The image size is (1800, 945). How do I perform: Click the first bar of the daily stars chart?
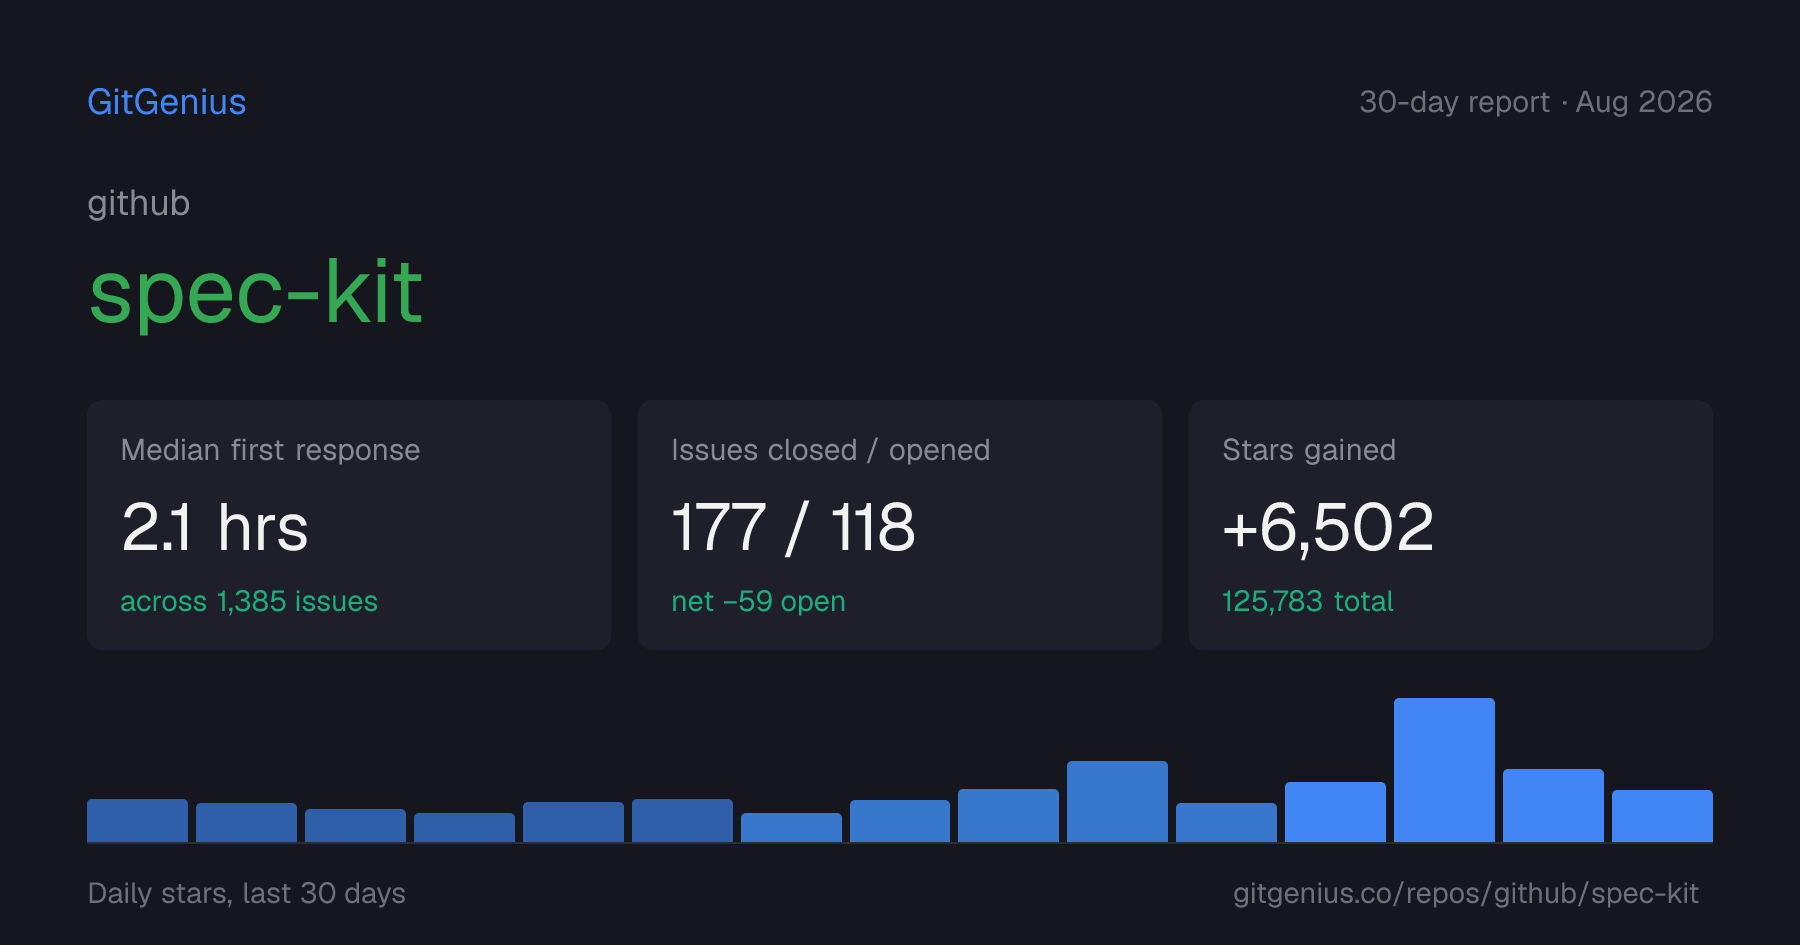tap(137, 820)
